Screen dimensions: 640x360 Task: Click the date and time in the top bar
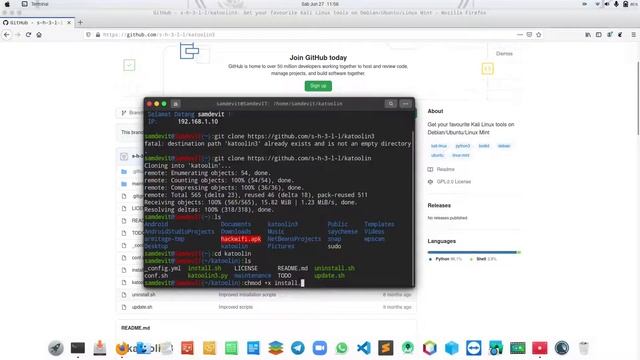[x=320, y=4]
